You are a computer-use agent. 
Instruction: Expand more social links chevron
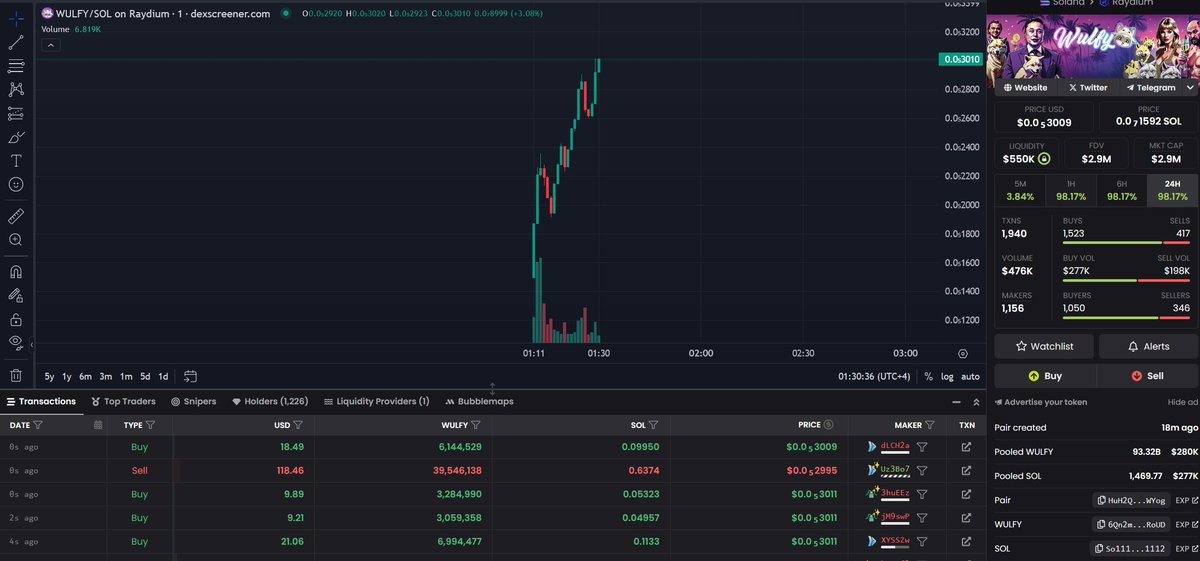tap(1189, 88)
